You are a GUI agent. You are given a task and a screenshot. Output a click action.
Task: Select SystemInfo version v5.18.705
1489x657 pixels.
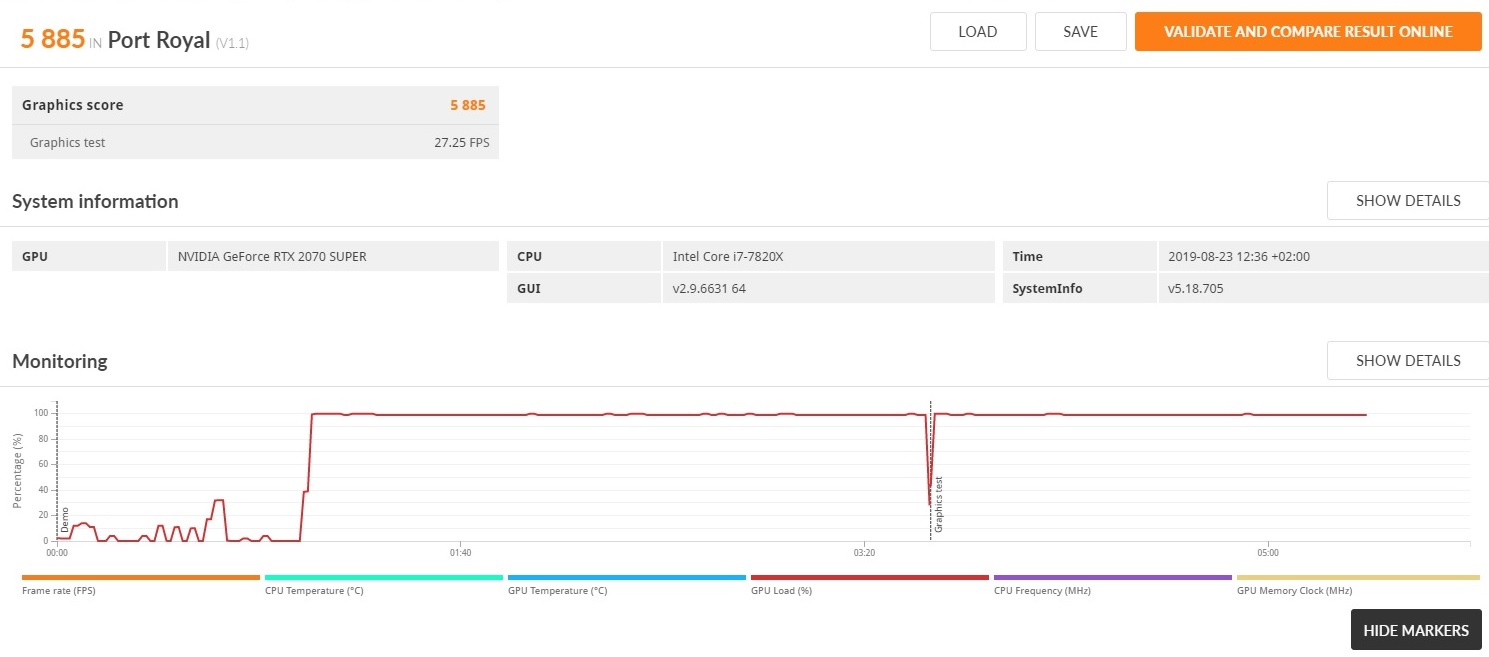[x=1196, y=288]
